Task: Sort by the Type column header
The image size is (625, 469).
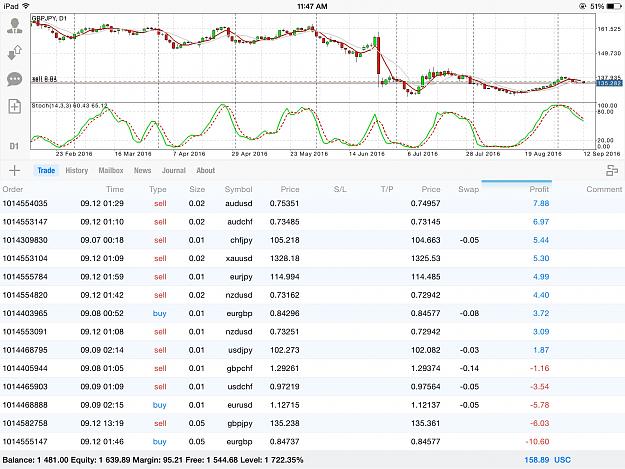Action: click(x=158, y=189)
